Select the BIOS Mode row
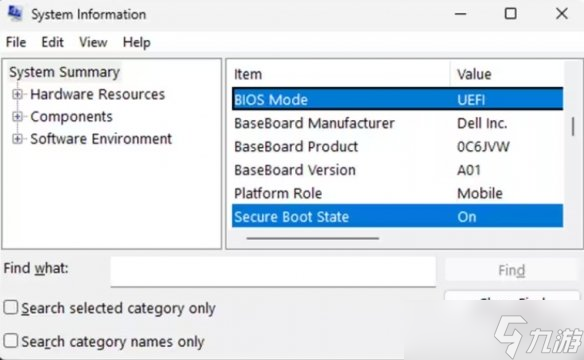Screen dimensions: 584x360 point(397,99)
